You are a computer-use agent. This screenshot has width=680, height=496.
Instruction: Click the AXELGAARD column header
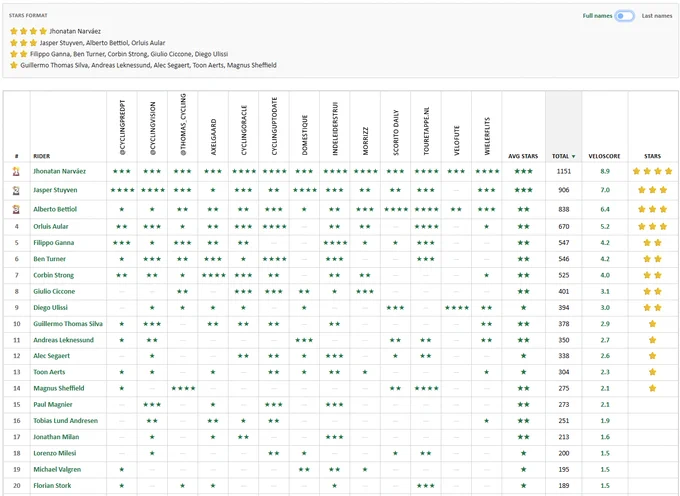[x=213, y=137]
